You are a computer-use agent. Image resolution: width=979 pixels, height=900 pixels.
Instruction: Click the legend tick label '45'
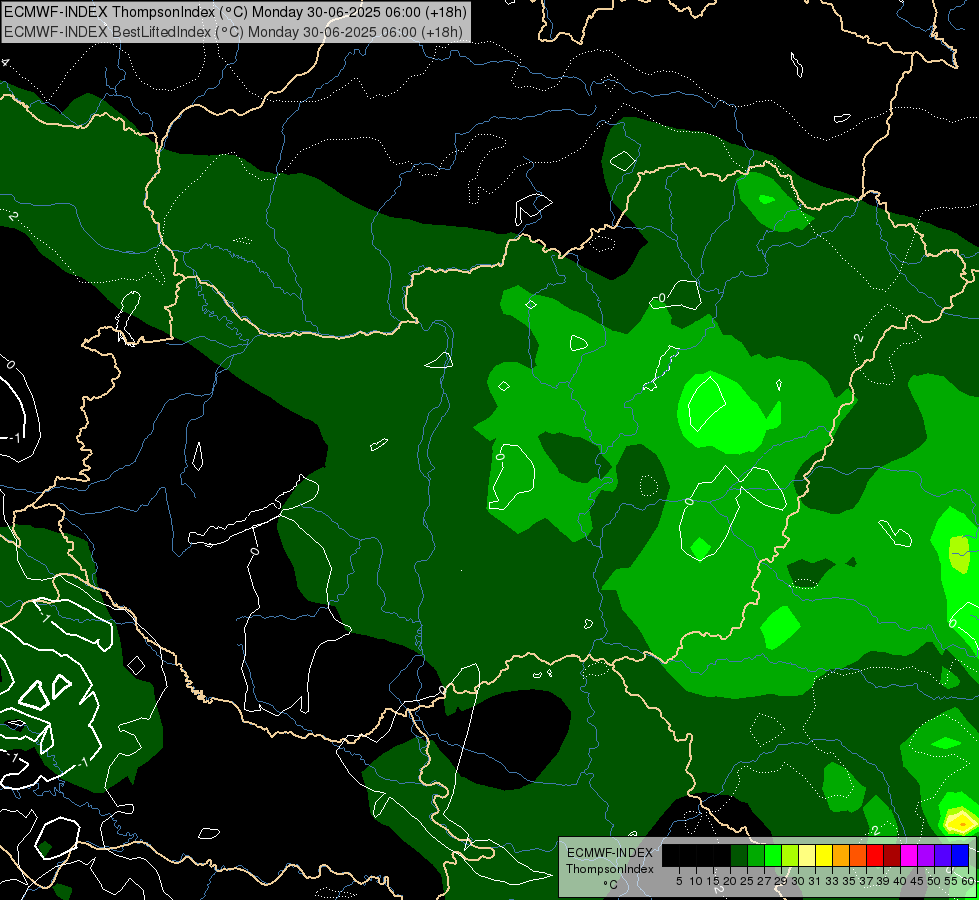point(917,881)
